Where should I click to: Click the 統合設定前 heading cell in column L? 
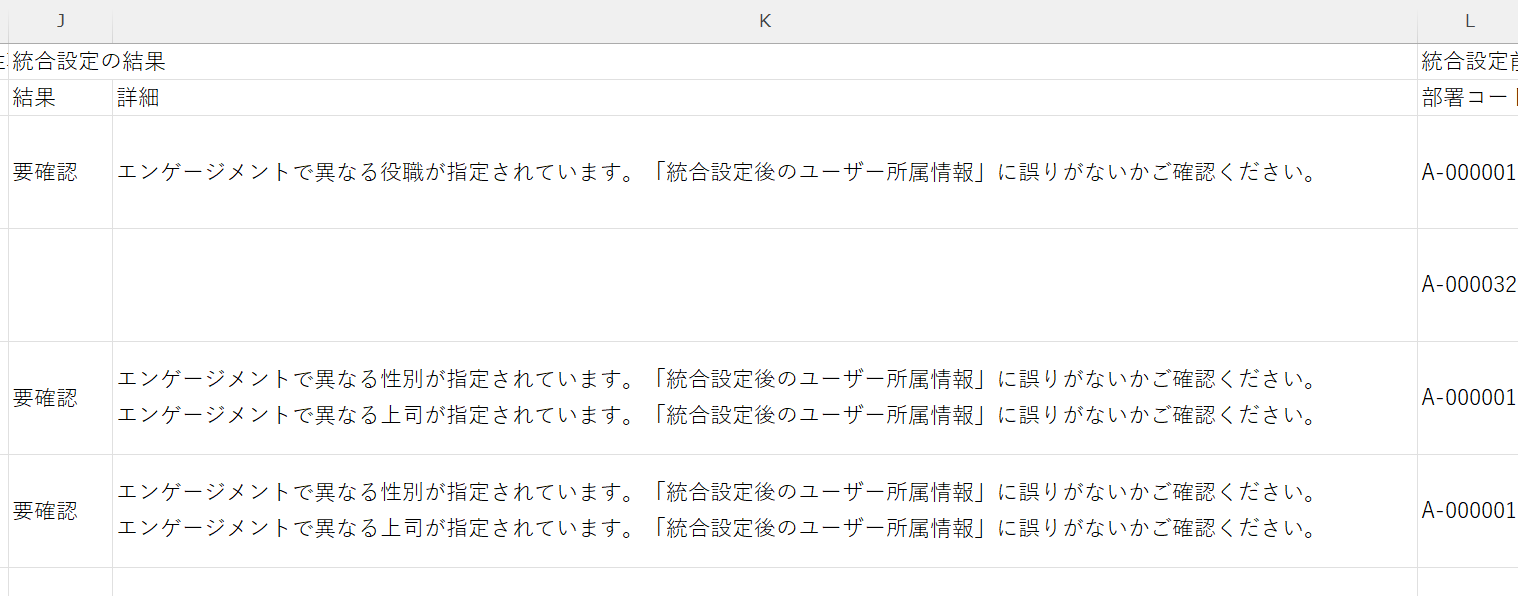[x=1468, y=62]
